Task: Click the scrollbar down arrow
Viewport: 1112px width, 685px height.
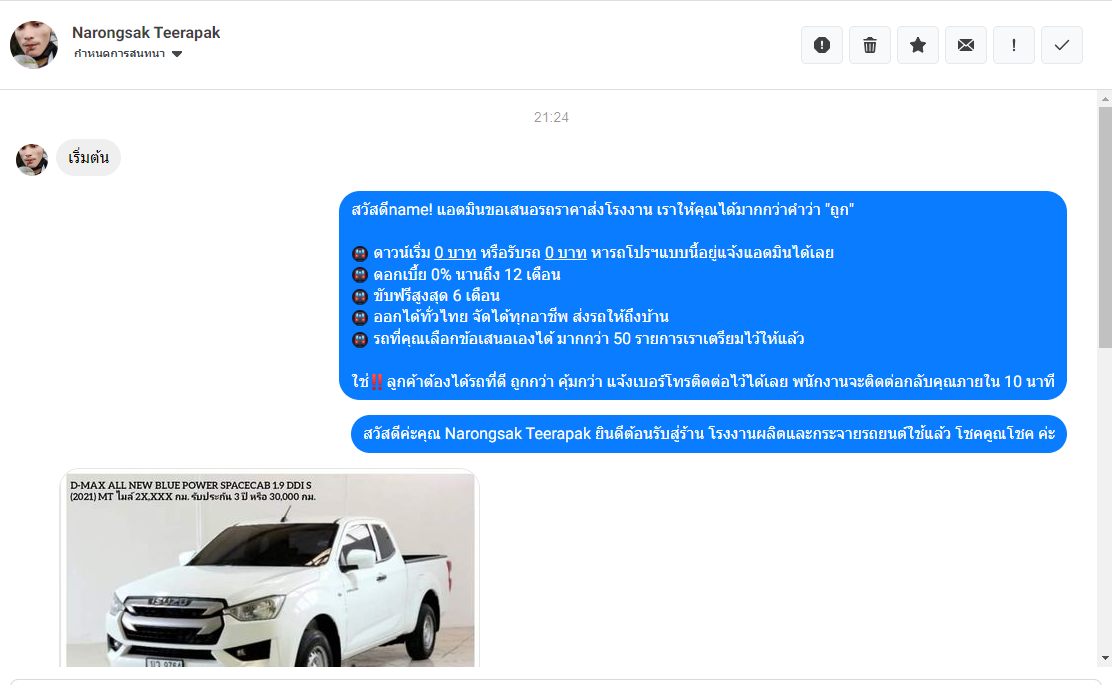Action: pos(1105,659)
